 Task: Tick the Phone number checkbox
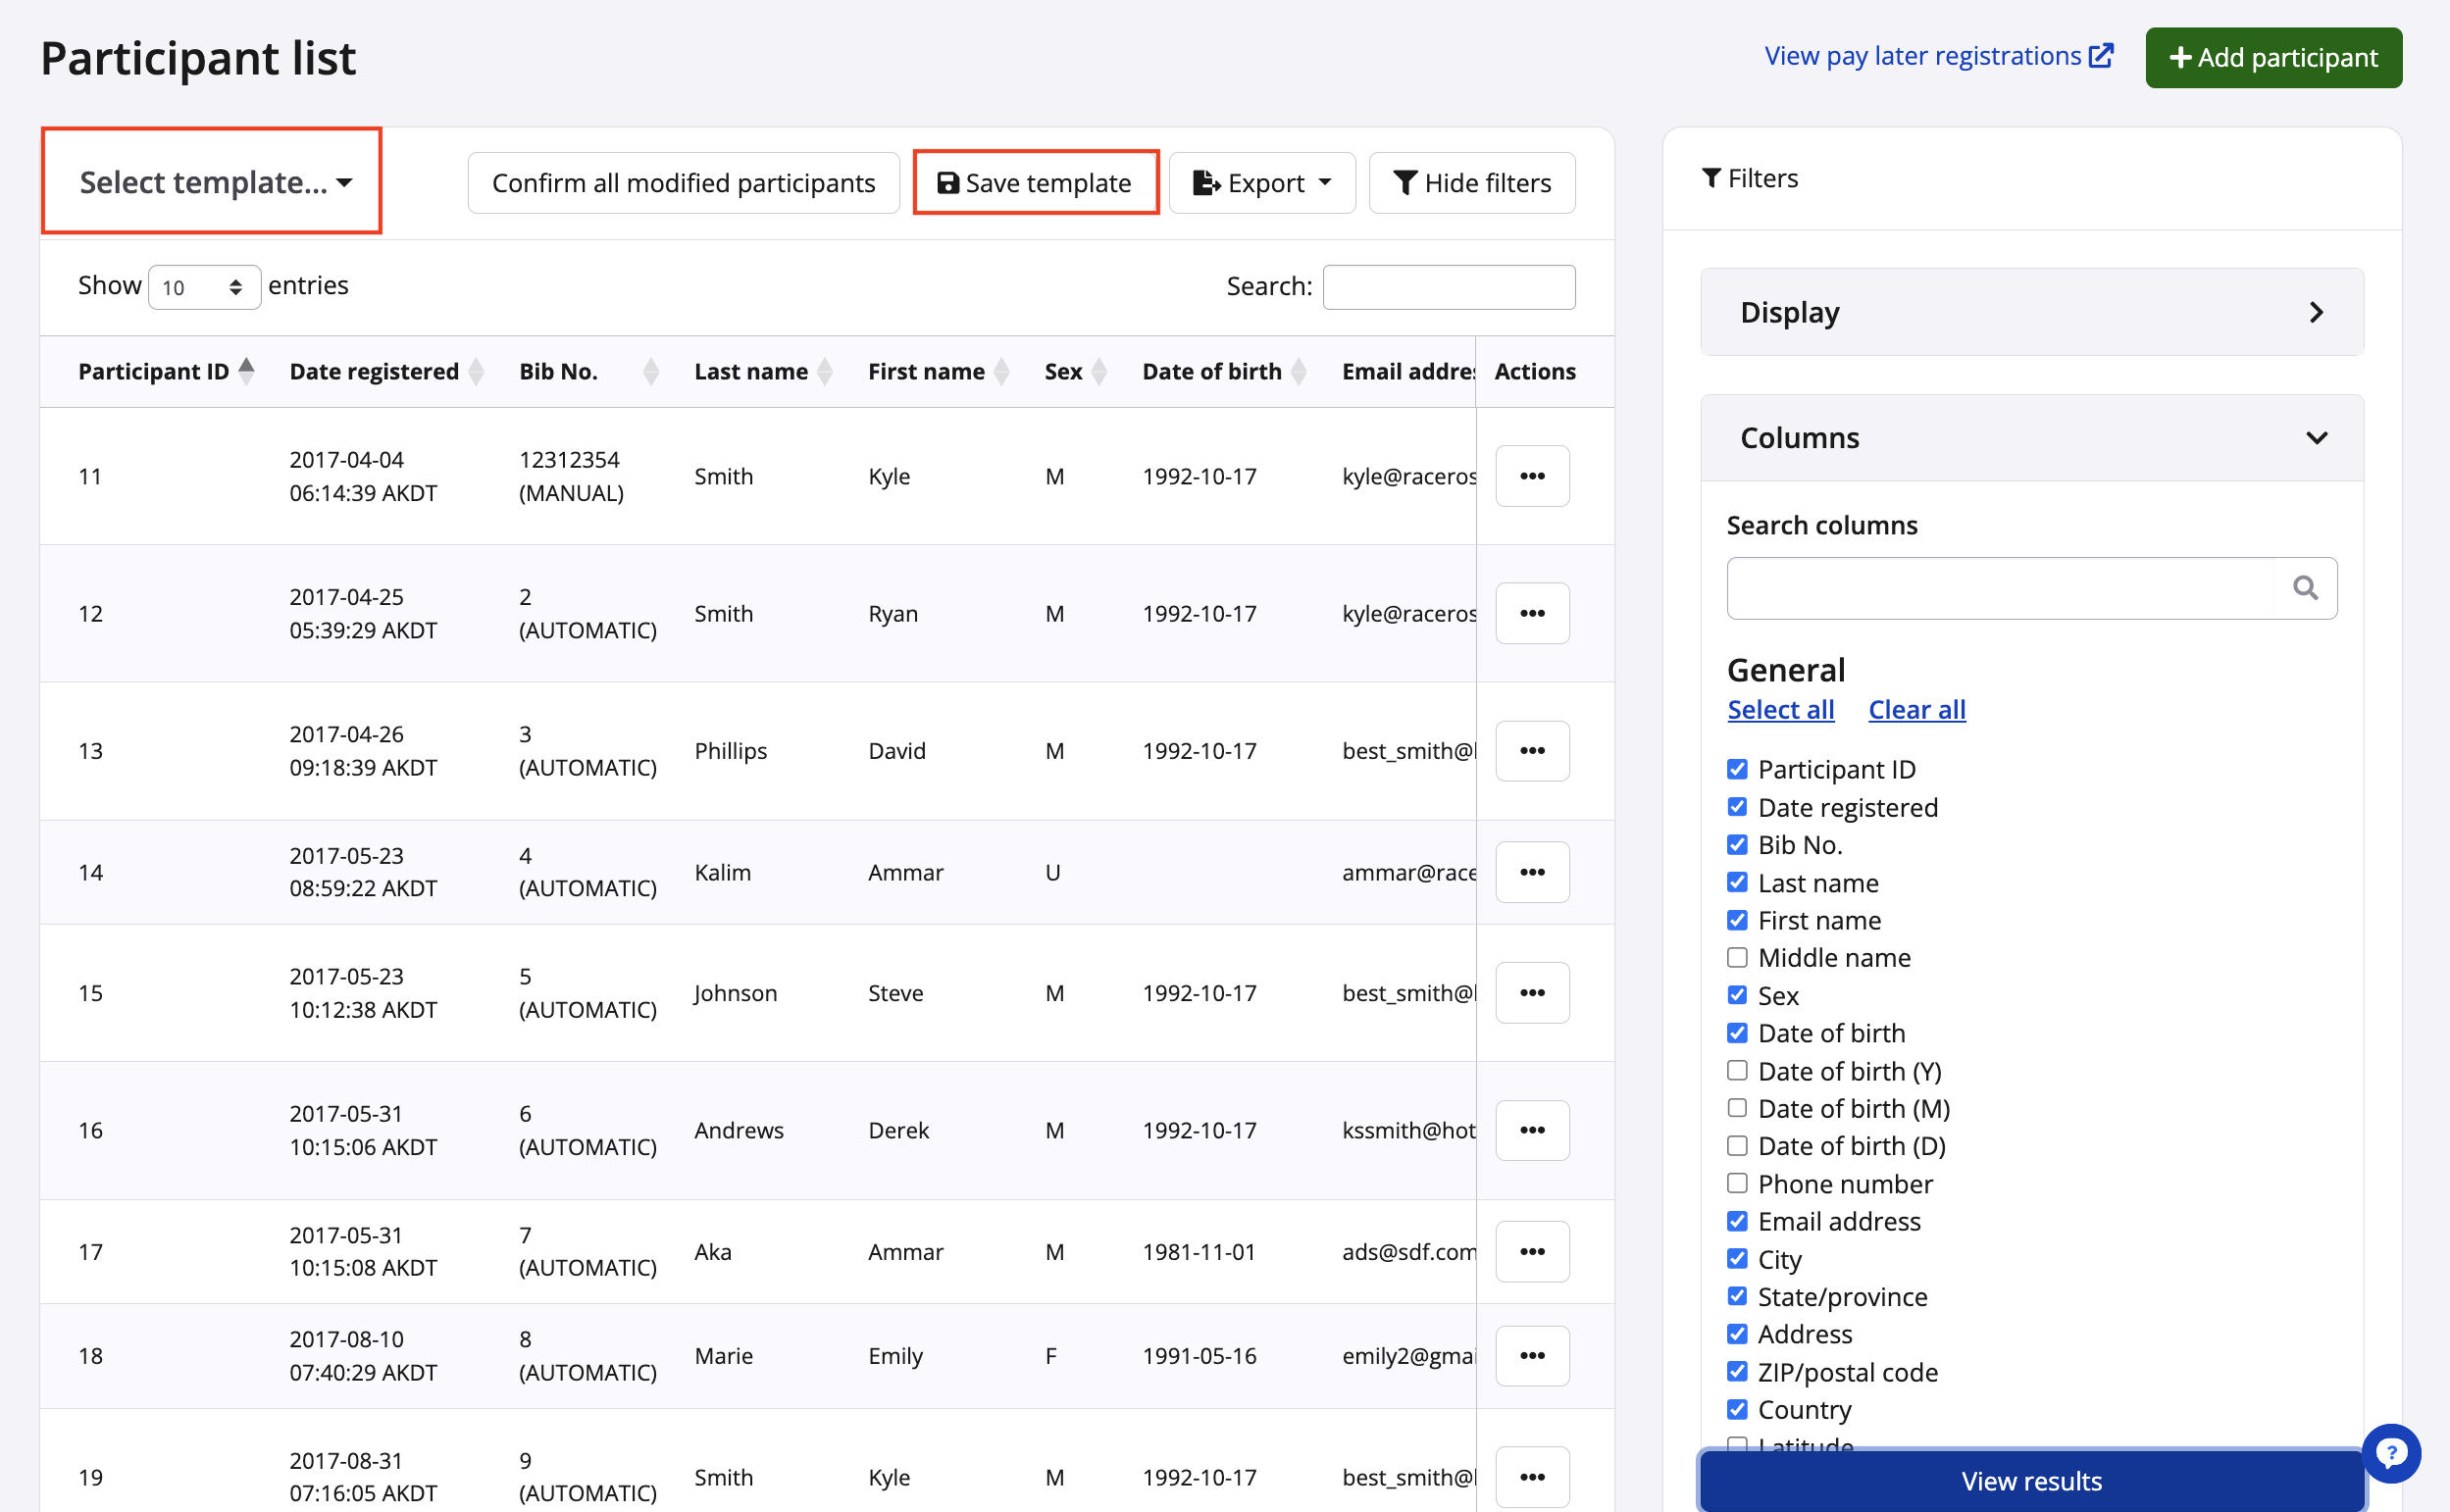(x=1737, y=1184)
